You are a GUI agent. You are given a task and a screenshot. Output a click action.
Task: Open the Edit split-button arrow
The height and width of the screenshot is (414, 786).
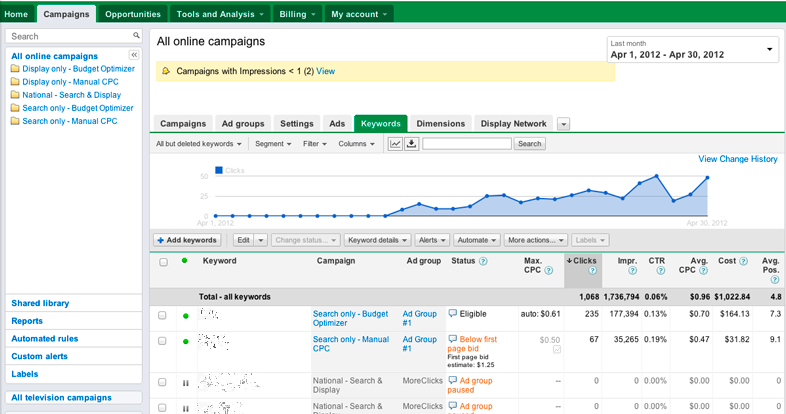pyautogui.click(x=261, y=240)
